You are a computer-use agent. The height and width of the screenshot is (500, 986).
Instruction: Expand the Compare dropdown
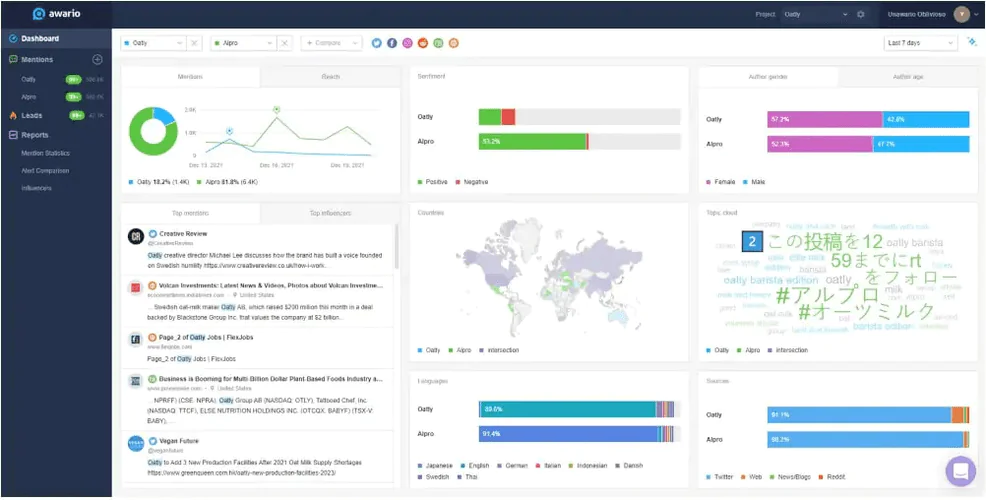331,43
